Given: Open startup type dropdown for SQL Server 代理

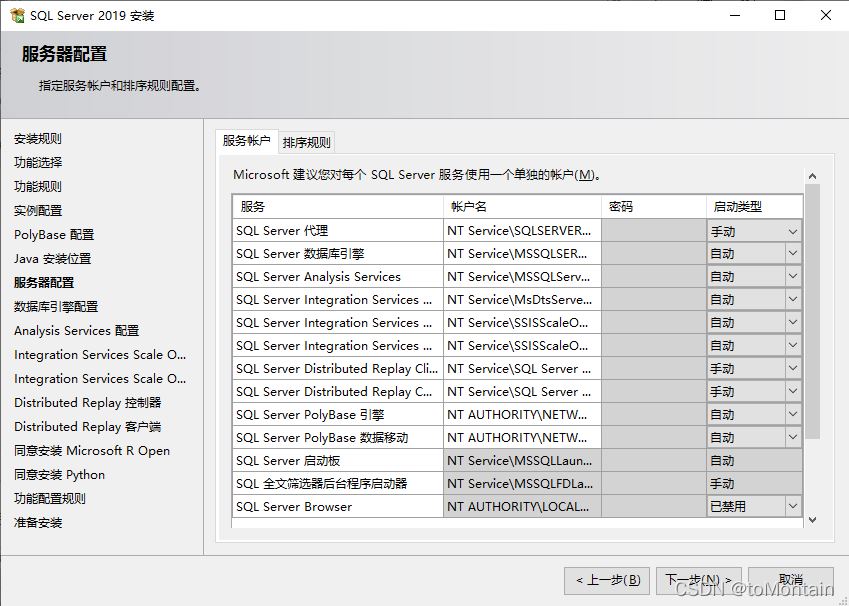Looking at the screenshot, I should [x=793, y=232].
